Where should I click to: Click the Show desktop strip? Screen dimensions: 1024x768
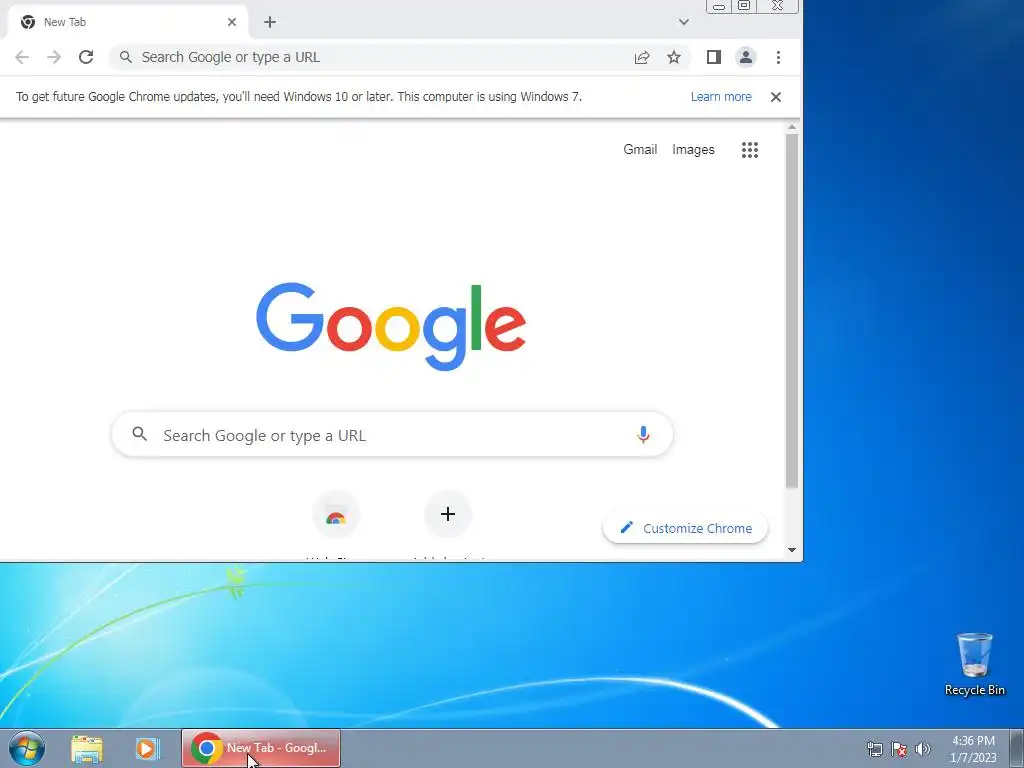point(1017,748)
